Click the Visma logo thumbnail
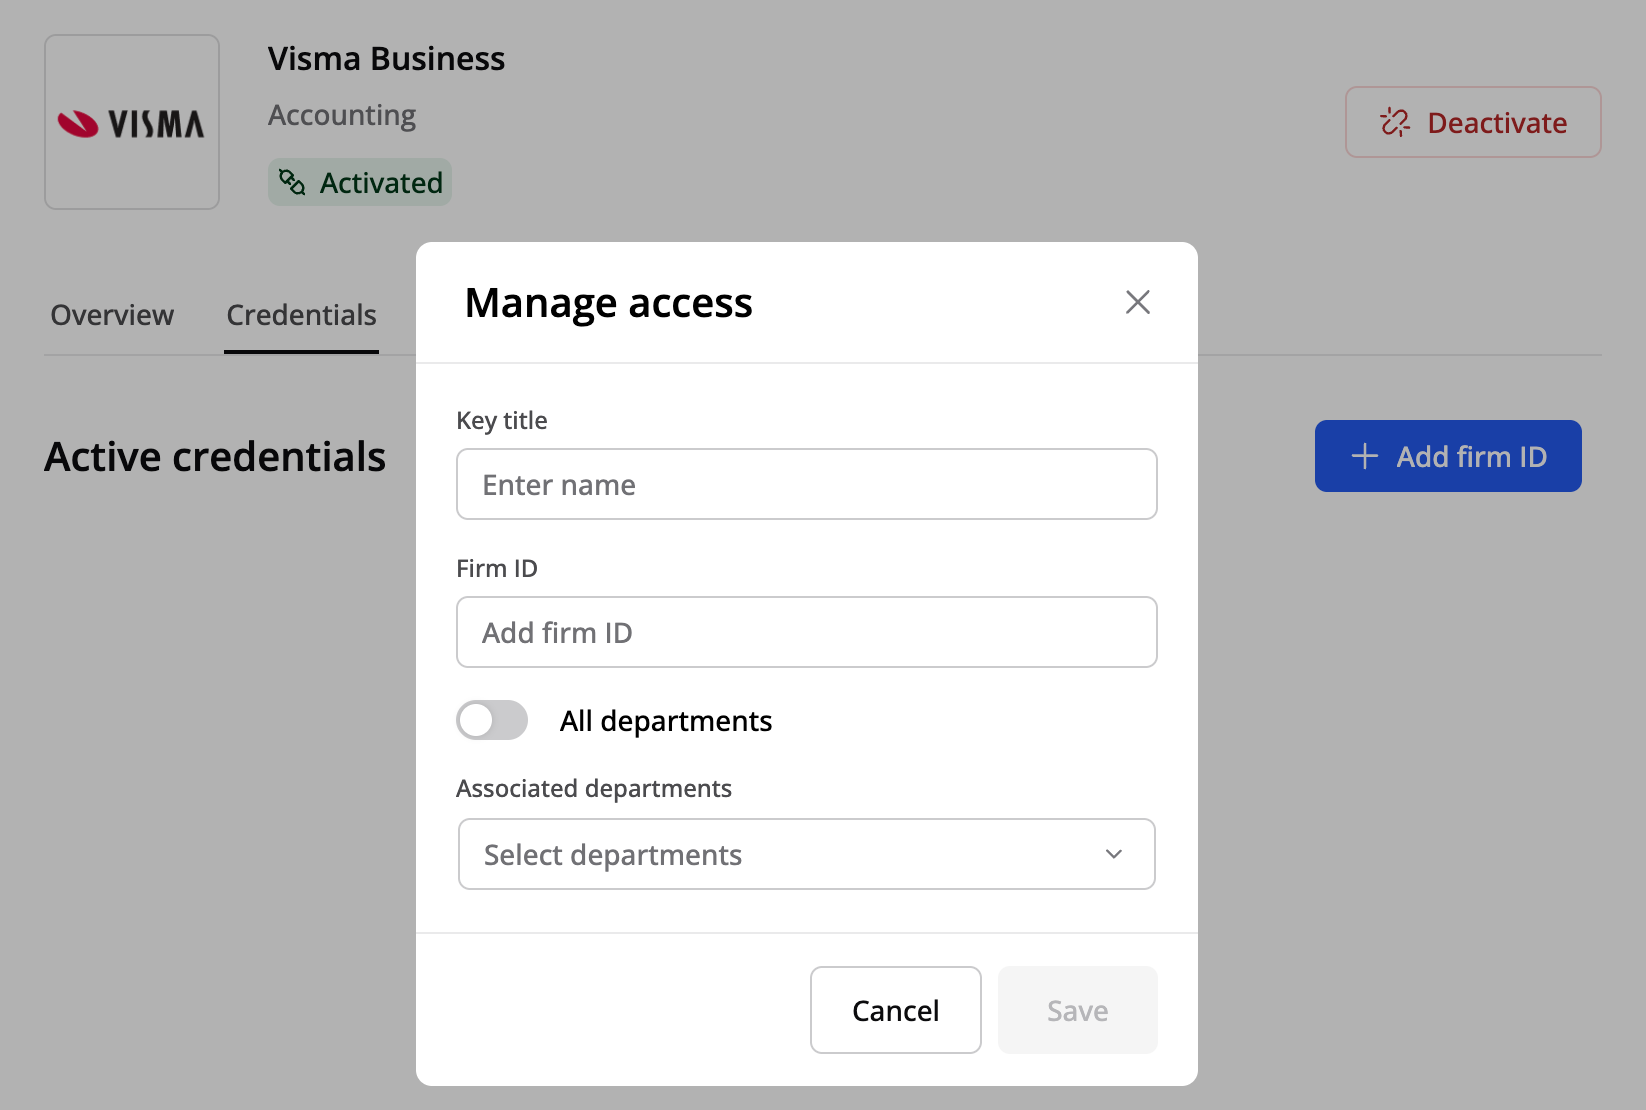Viewport: 1646px width, 1110px height. point(132,122)
